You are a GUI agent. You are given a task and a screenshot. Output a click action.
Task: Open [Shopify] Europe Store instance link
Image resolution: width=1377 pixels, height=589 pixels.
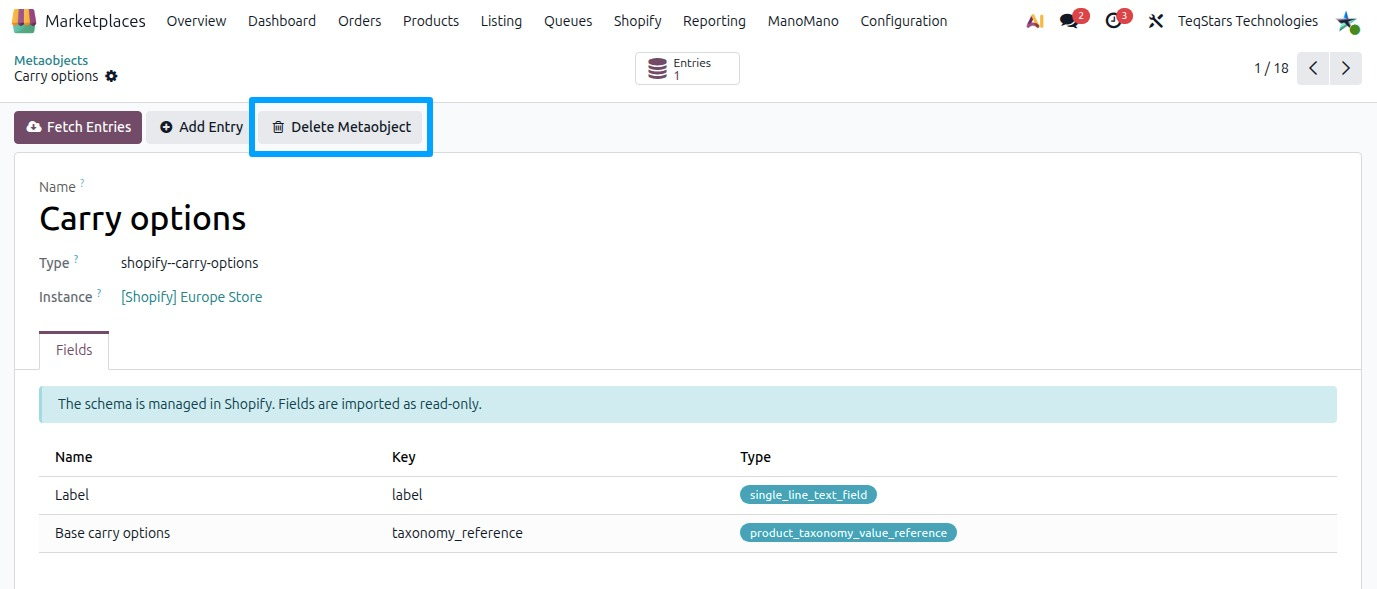(x=192, y=297)
